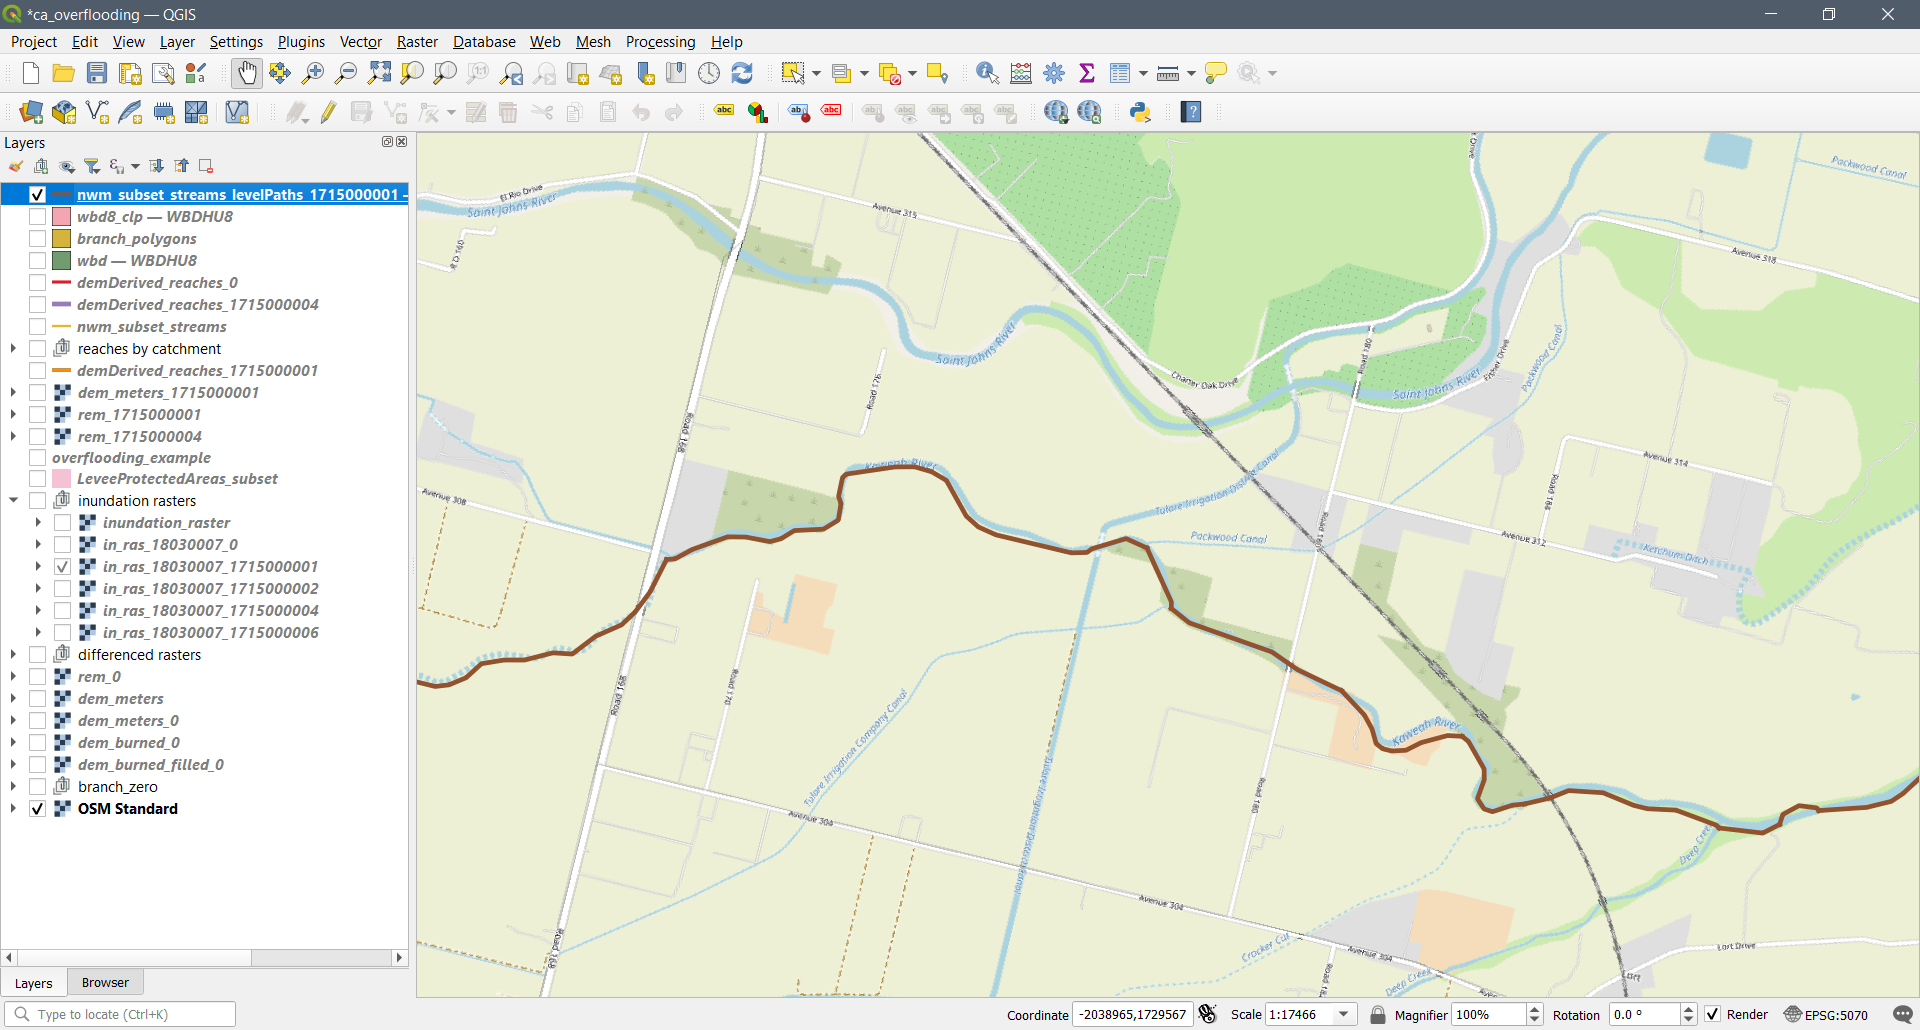
Task: Collapse the inundation rasters group
Action: pyautogui.click(x=13, y=500)
